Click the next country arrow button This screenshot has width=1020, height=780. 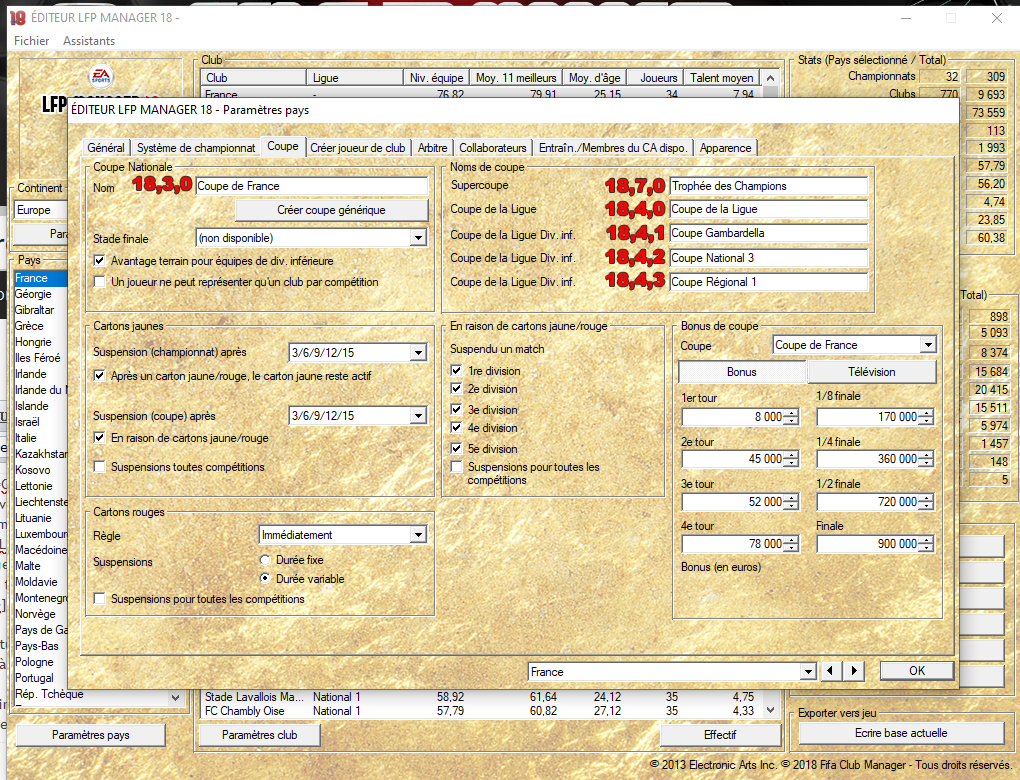(x=854, y=671)
